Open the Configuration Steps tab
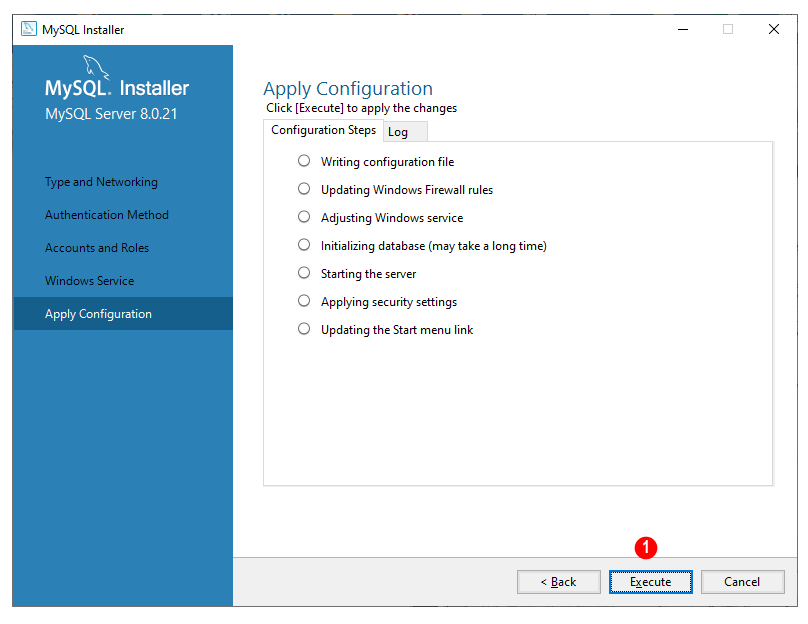The image size is (808, 624). tap(323, 130)
